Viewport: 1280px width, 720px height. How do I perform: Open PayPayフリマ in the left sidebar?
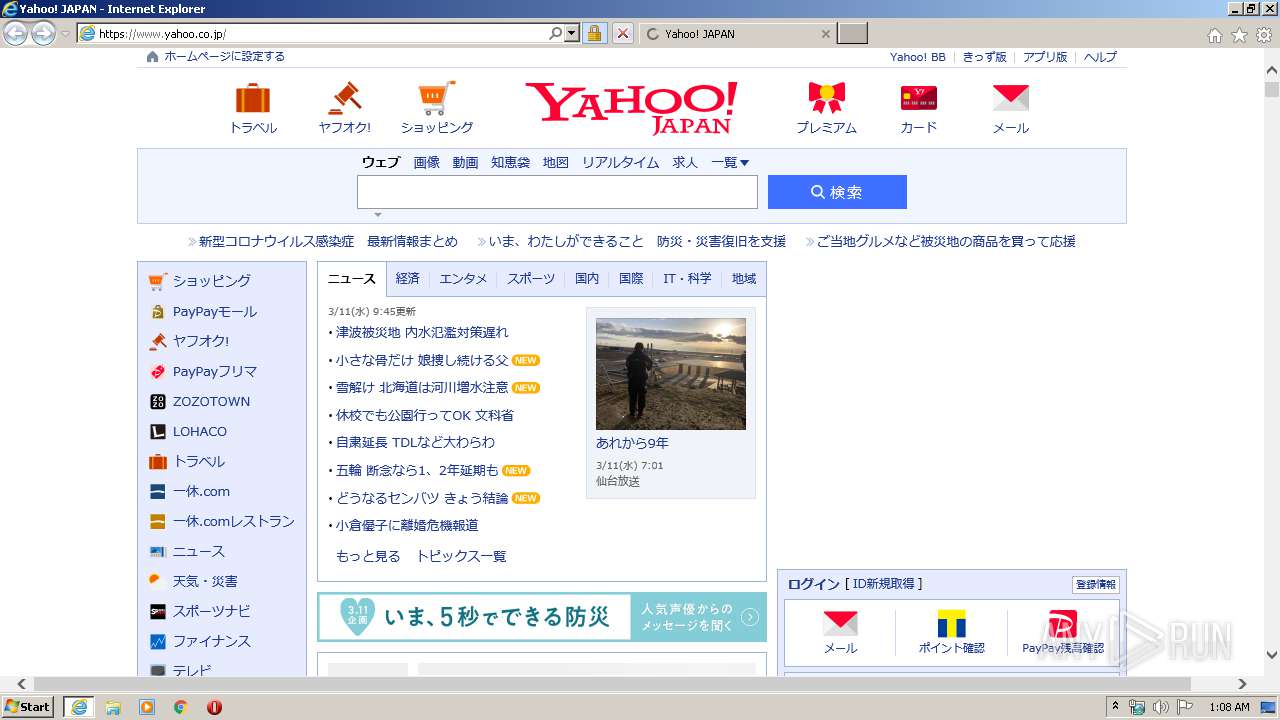214,371
